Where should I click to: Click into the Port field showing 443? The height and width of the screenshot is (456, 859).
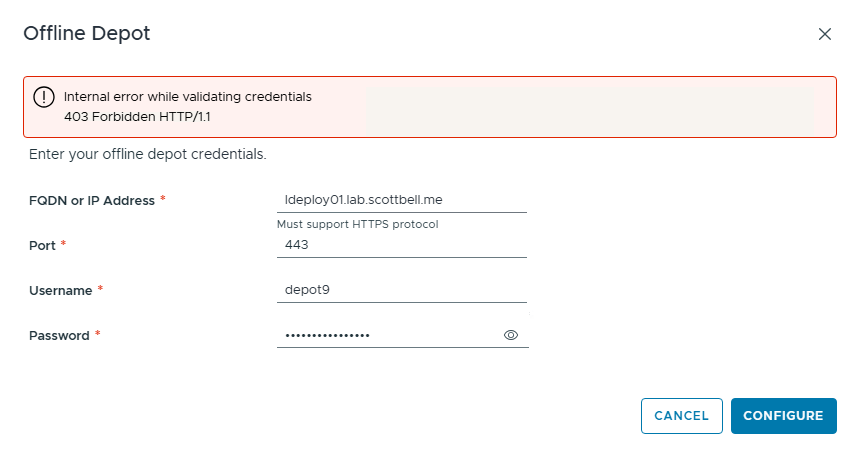click(x=401, y=245)
